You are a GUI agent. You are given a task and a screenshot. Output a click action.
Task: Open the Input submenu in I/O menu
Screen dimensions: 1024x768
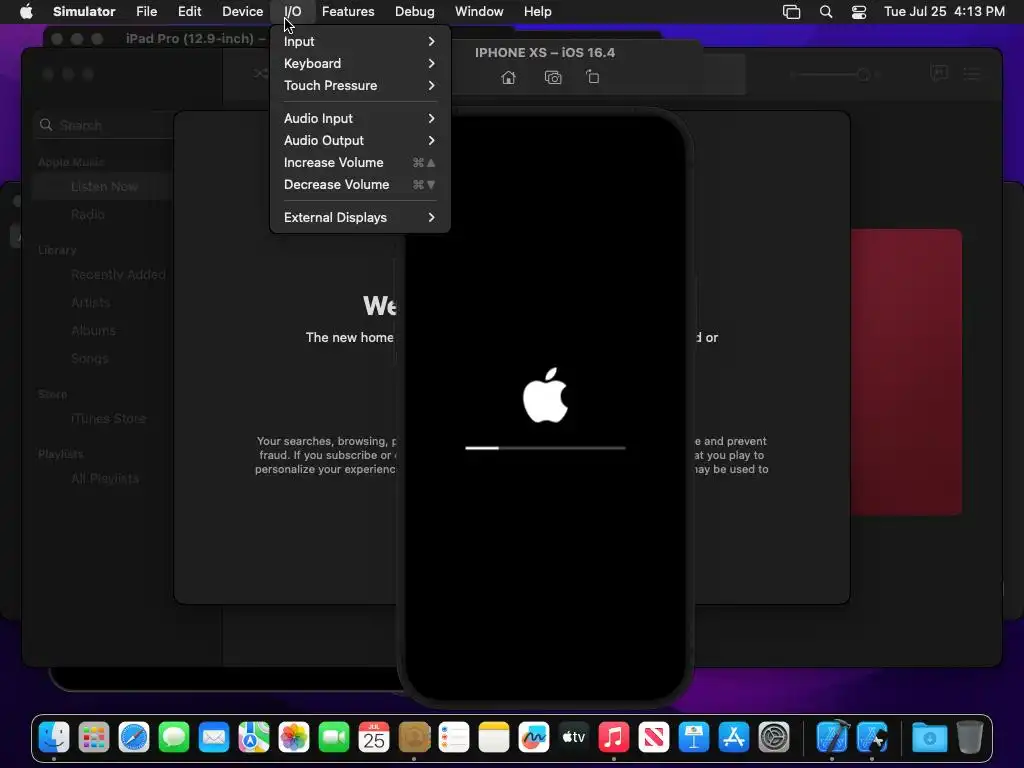coord(360,41)
